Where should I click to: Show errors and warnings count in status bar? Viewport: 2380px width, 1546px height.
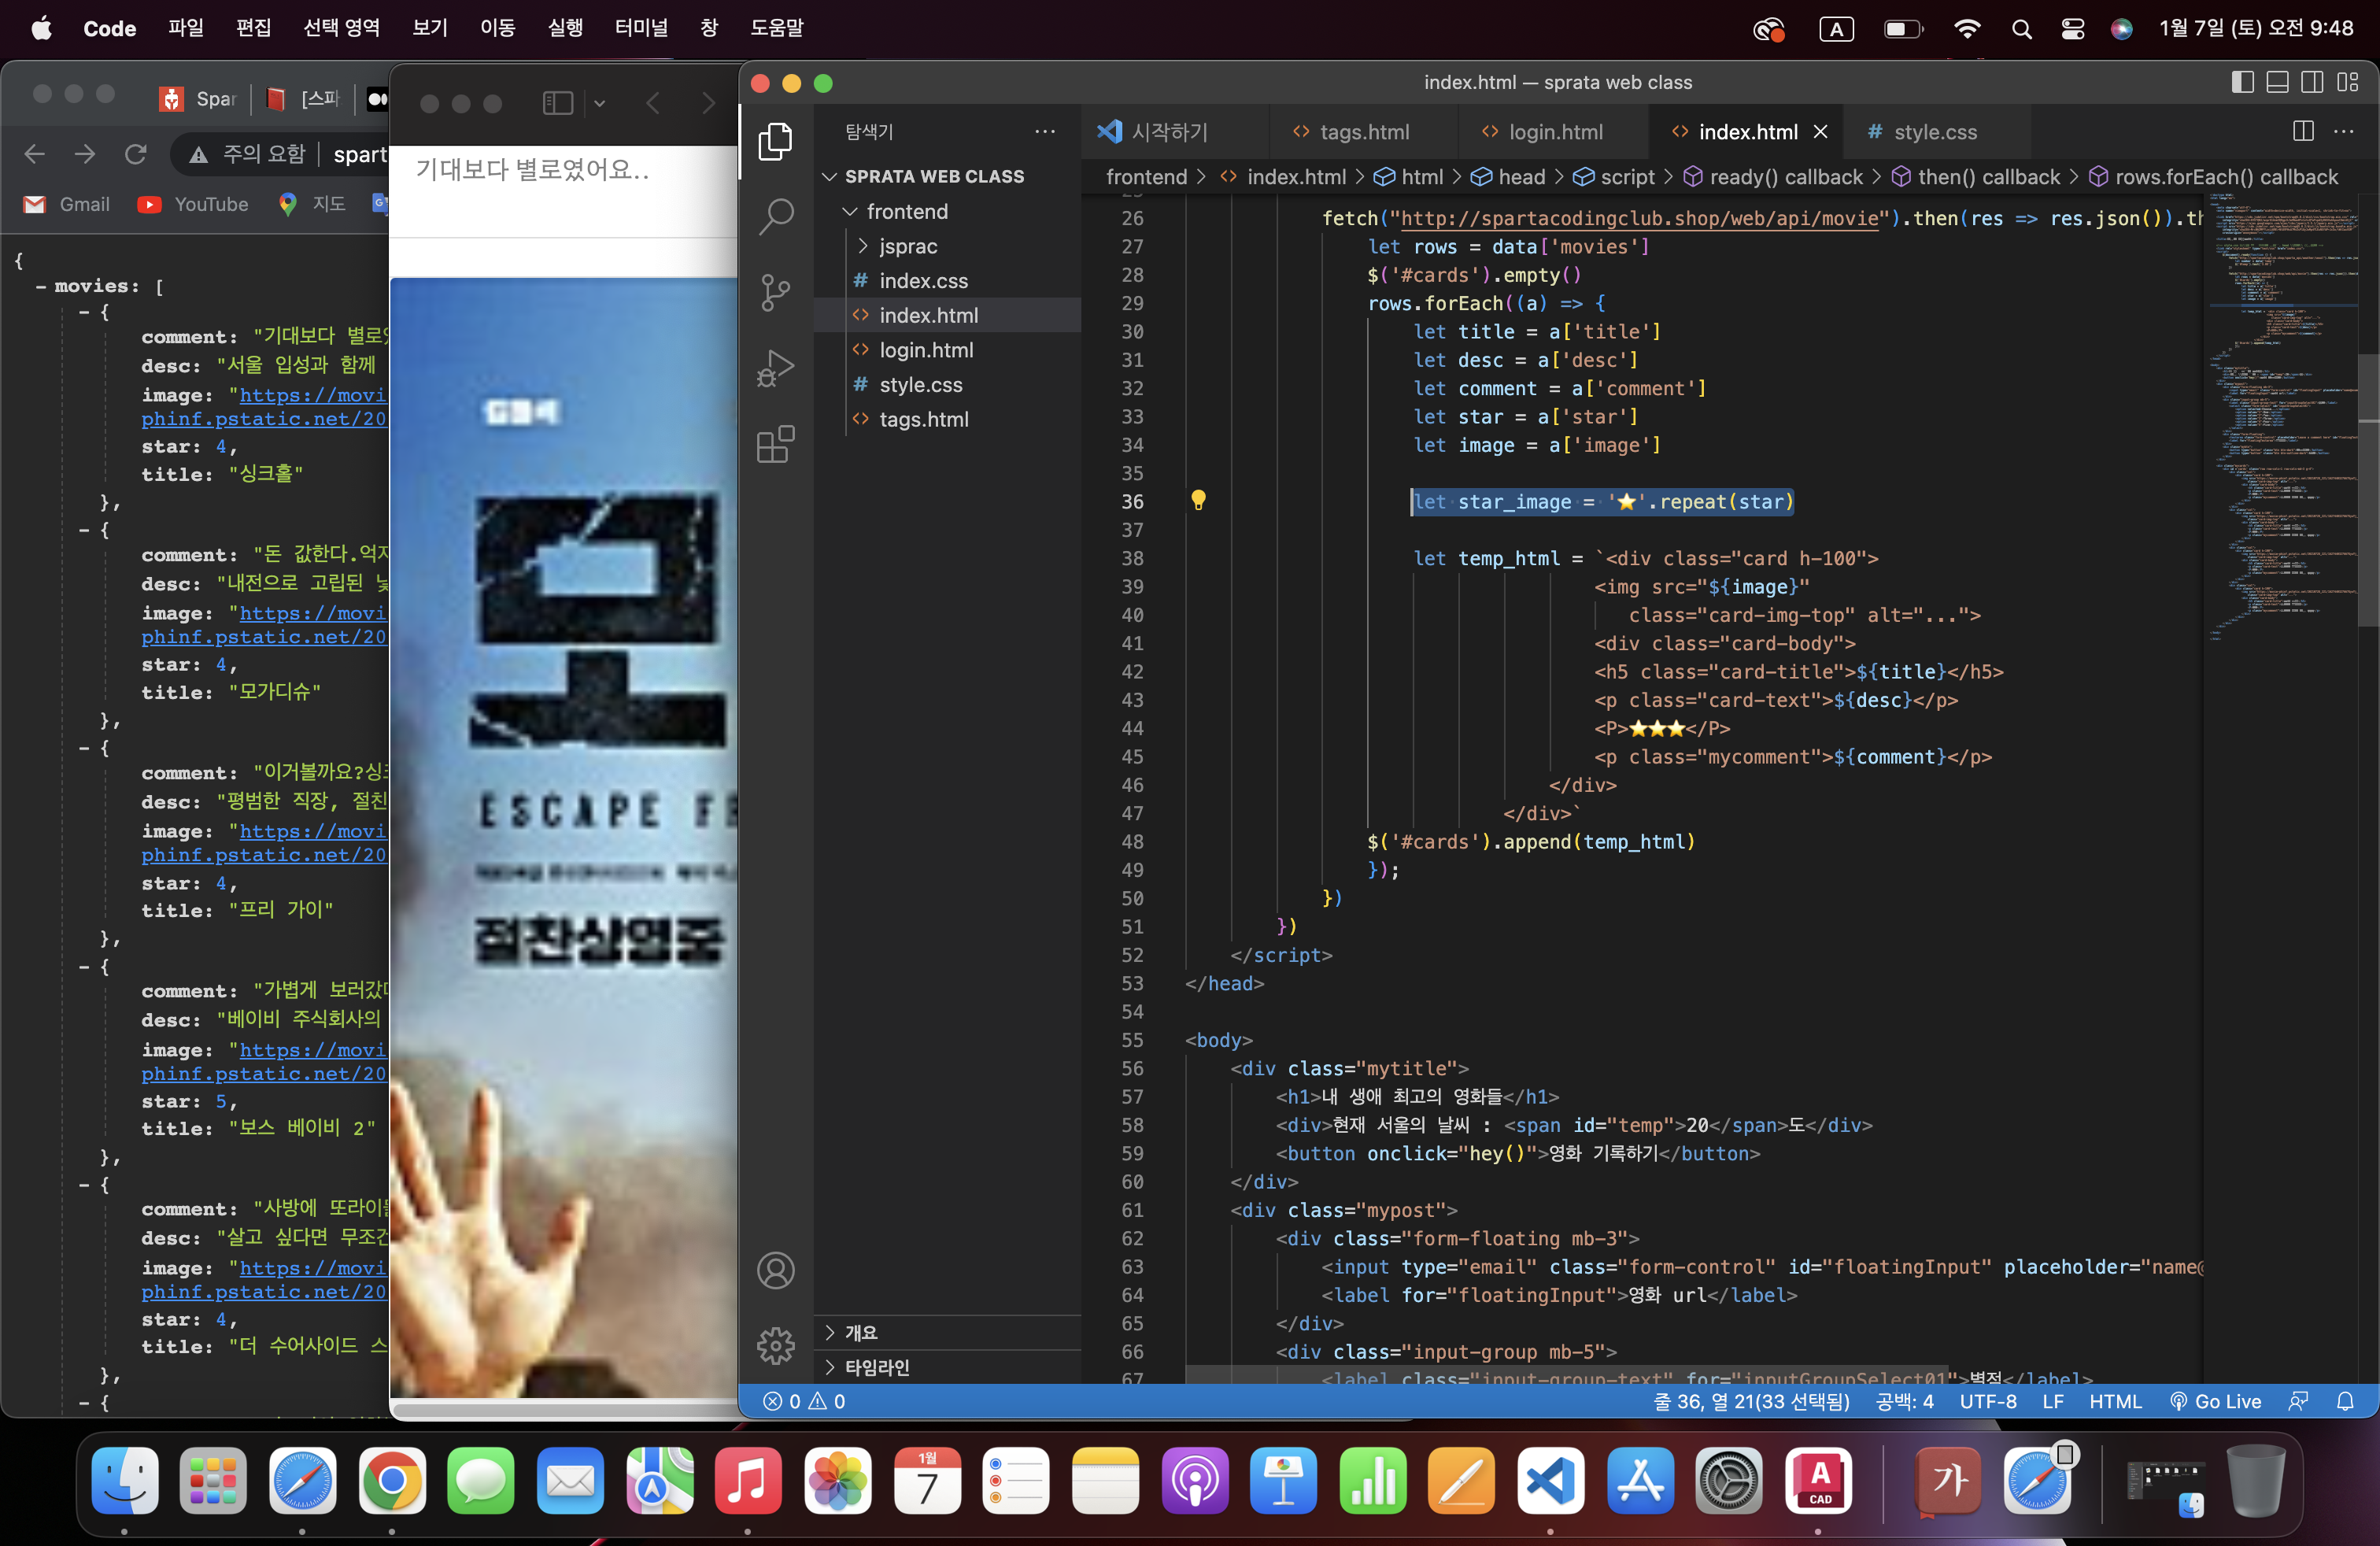pos(804,1401)
